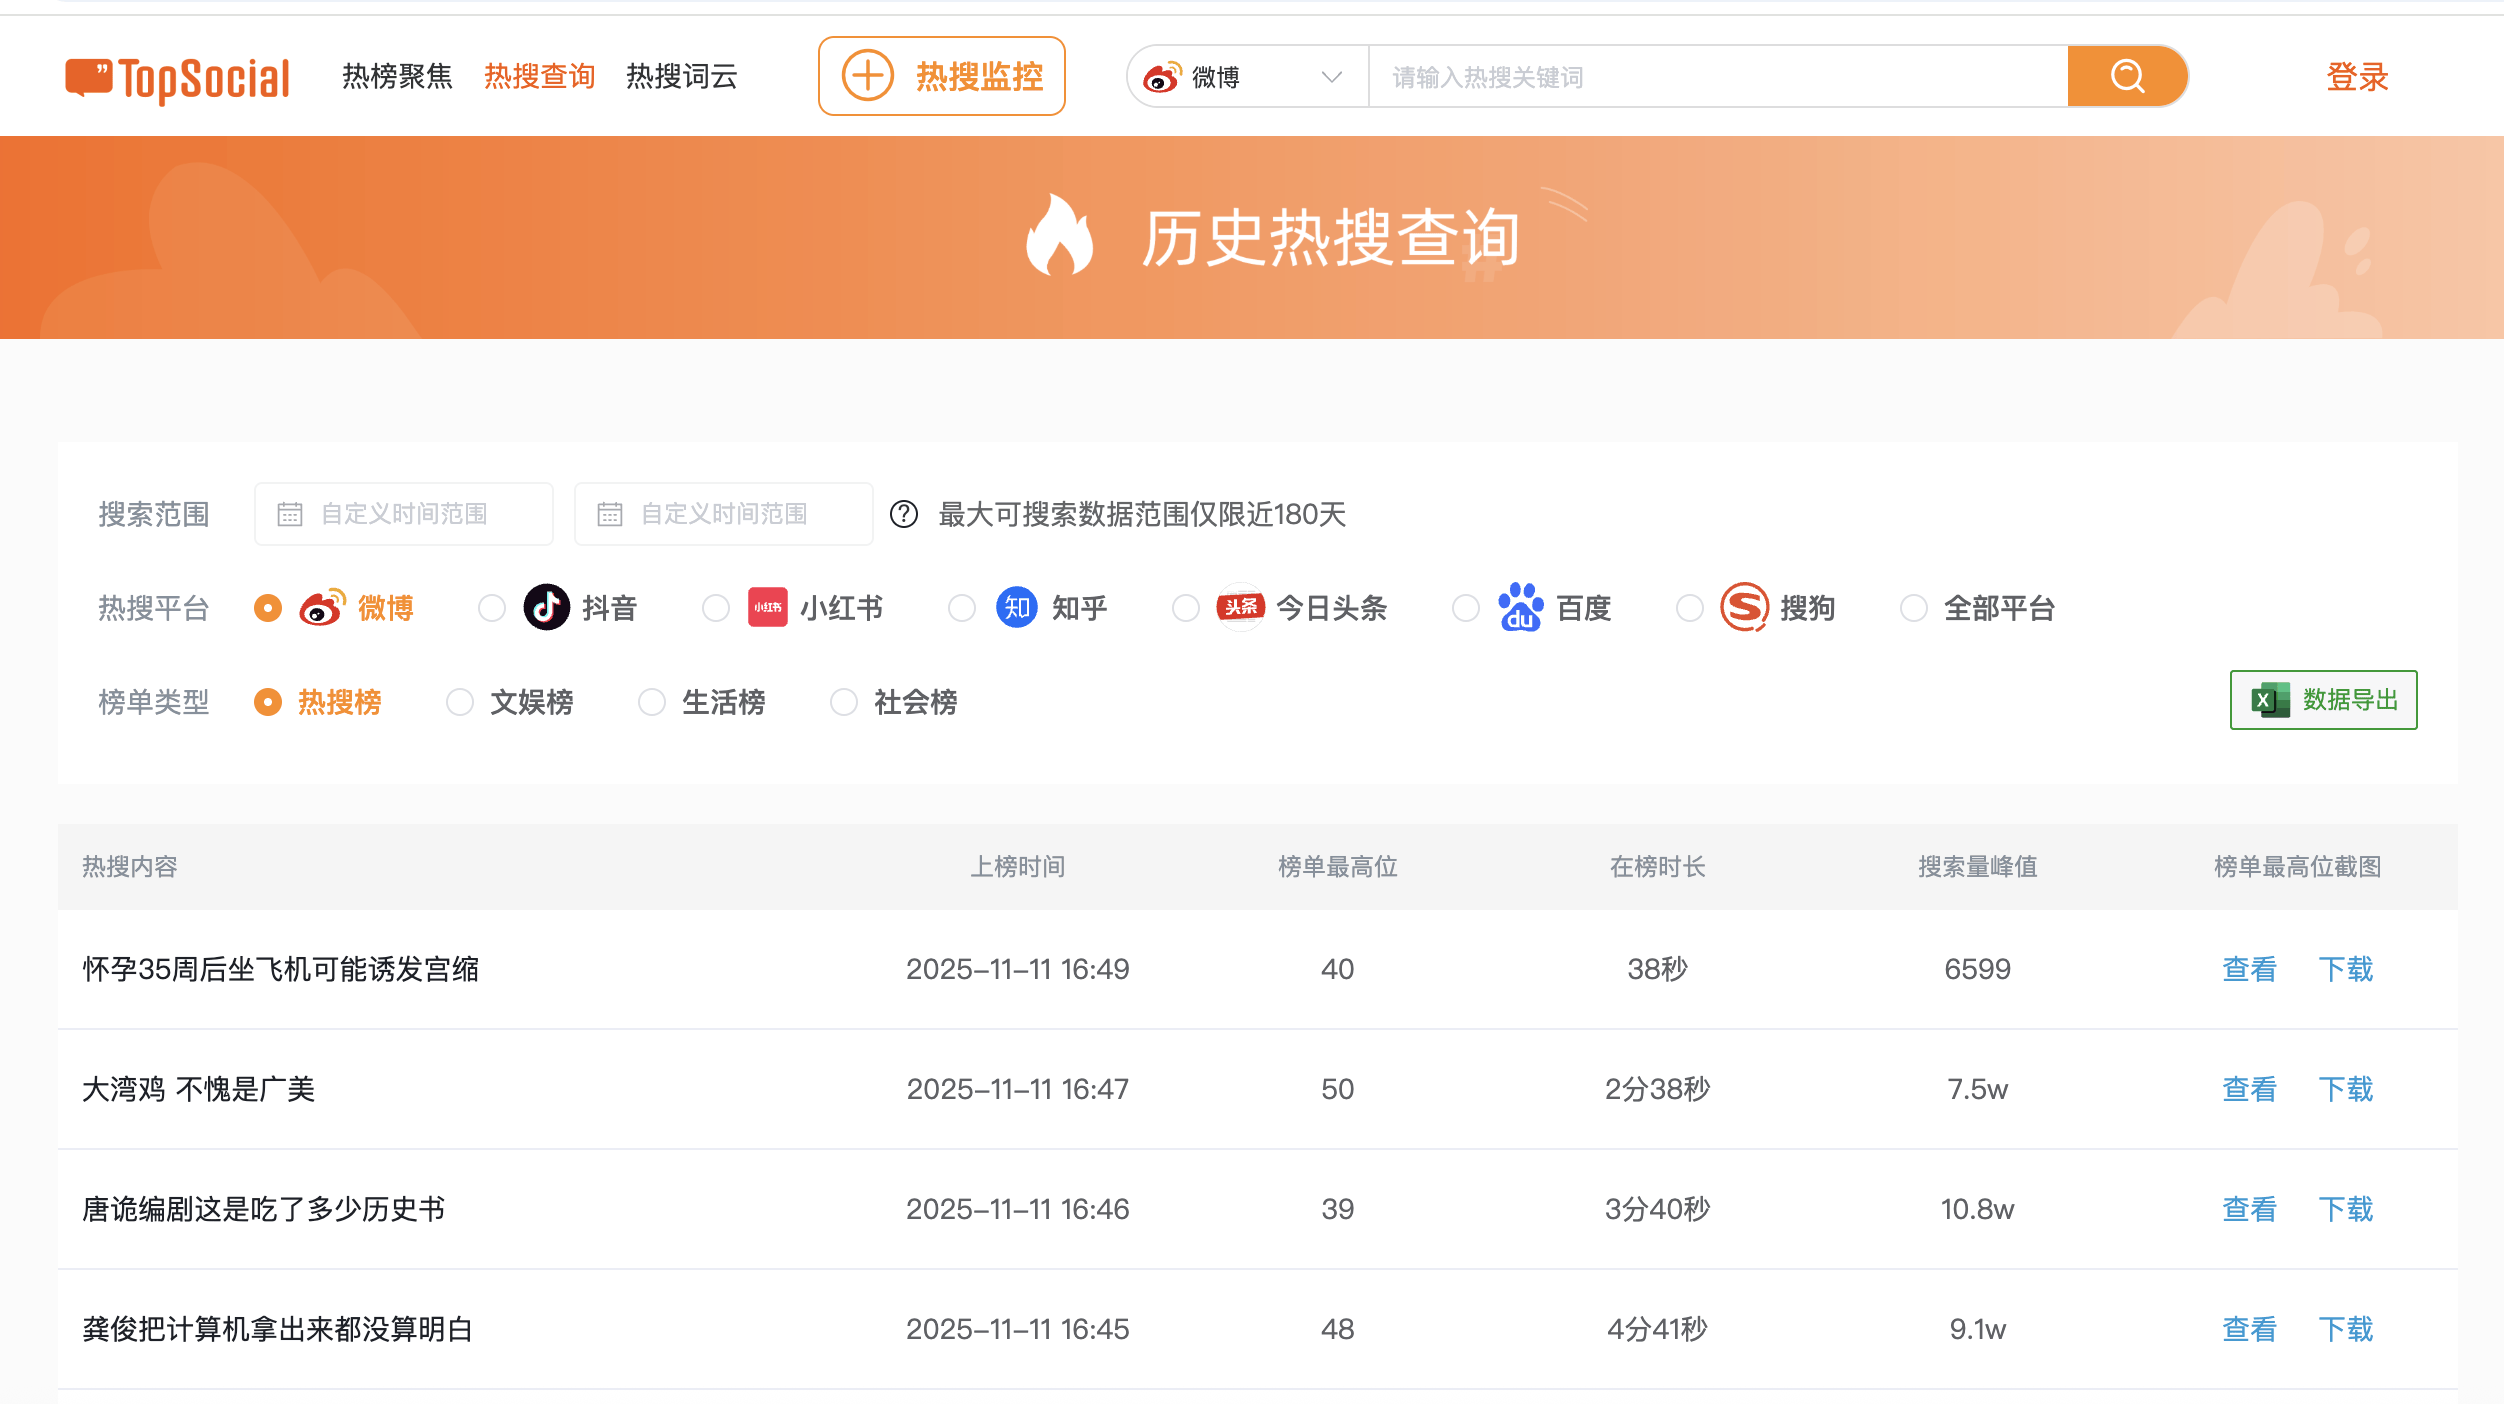Click the 在榜时长 column header
This screenshot has height=1404, width=2504.
[x=1657, y=866]
